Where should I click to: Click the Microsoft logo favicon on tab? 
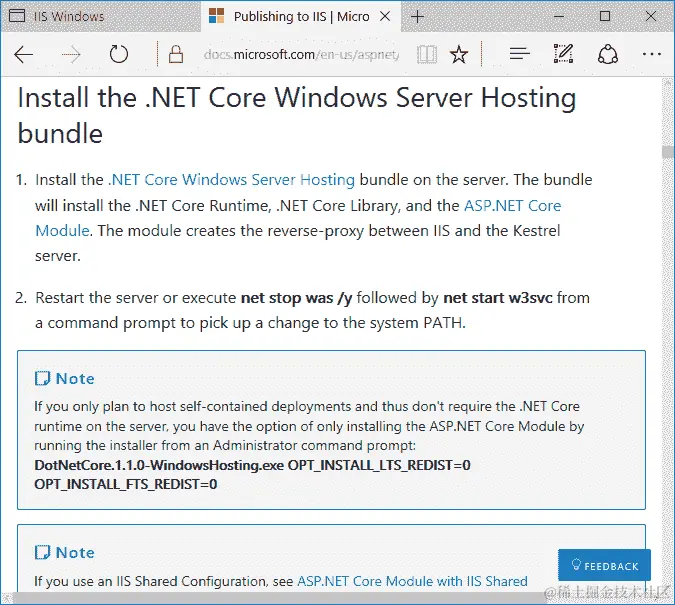[216, 16]
